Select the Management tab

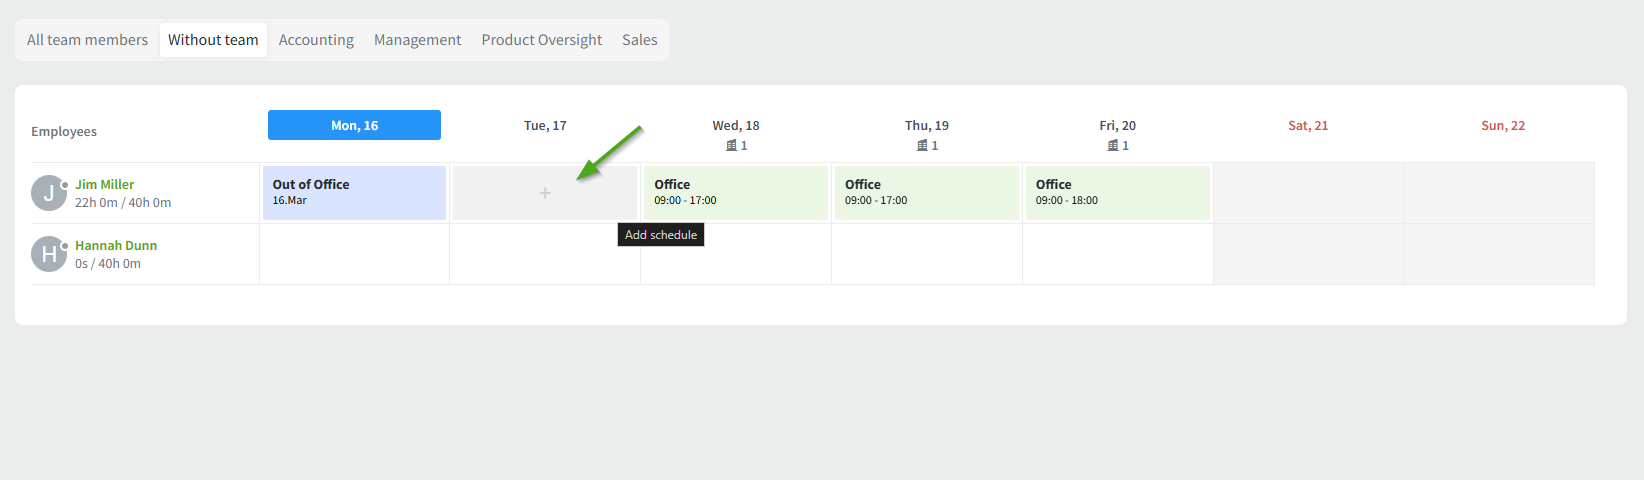[x=417, y=40]
